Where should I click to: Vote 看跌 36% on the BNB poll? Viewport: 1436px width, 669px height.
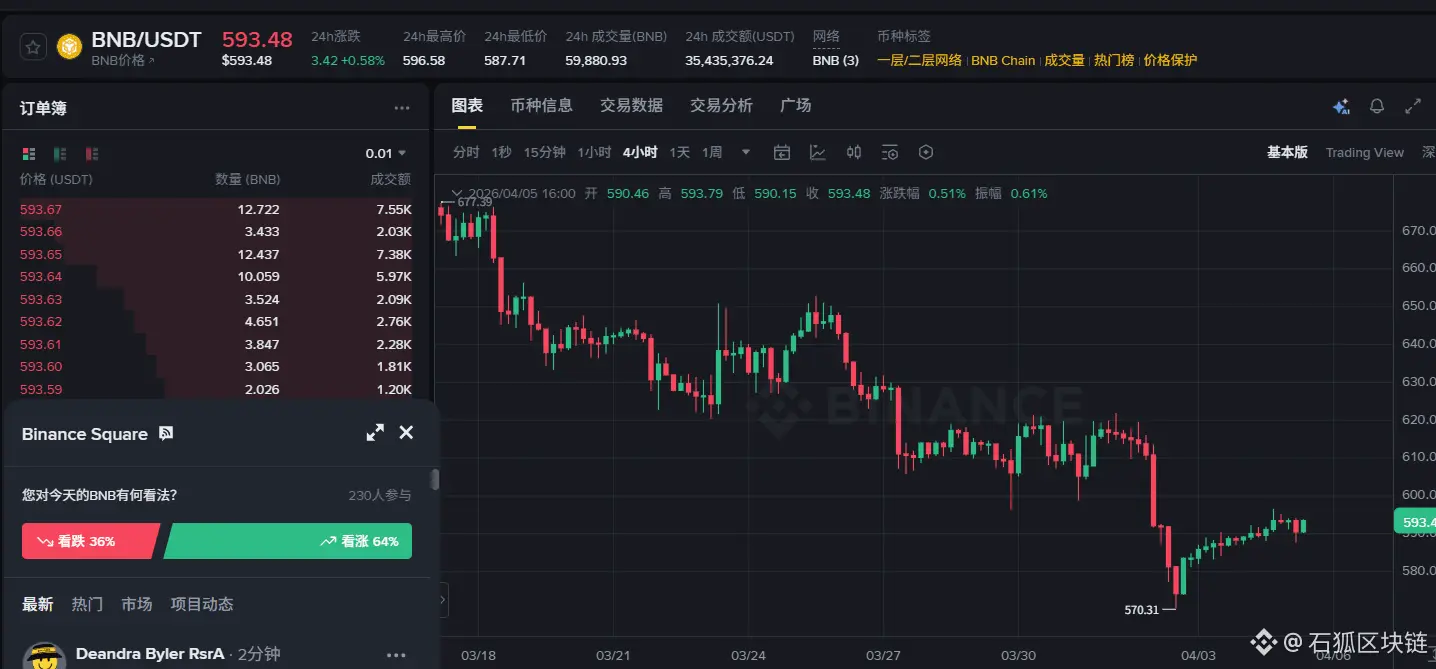click(x=90, y=541)
